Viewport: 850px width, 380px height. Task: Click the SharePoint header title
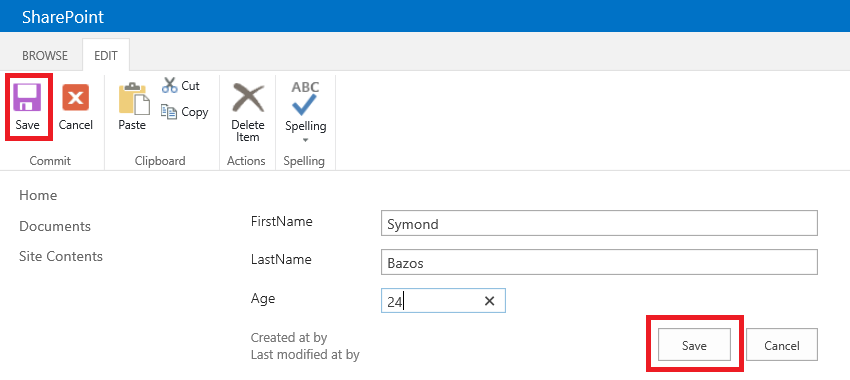tap(63, 17)
